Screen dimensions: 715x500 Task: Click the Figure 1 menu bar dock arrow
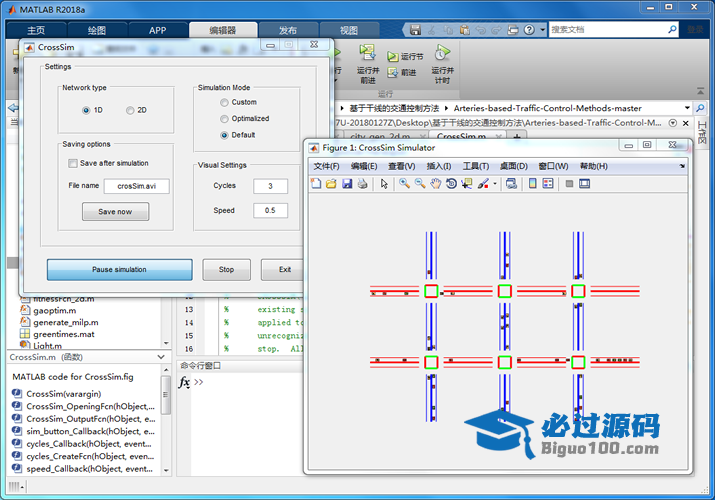[x=682, y=166]
